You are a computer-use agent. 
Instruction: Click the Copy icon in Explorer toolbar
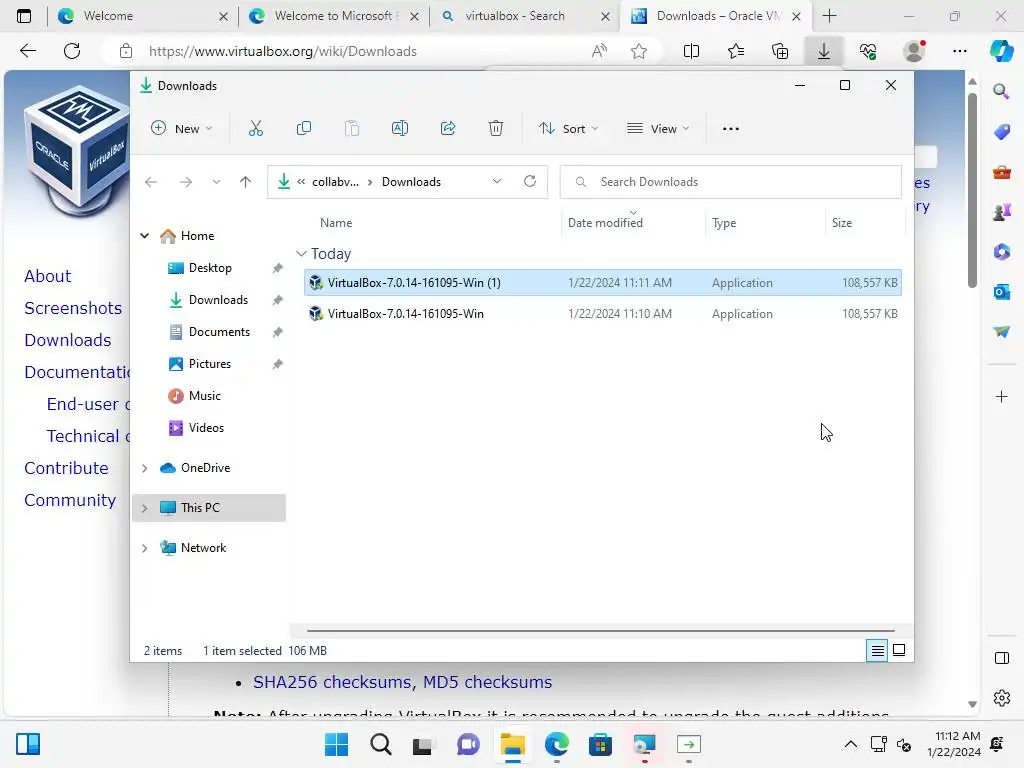[304, 129]
